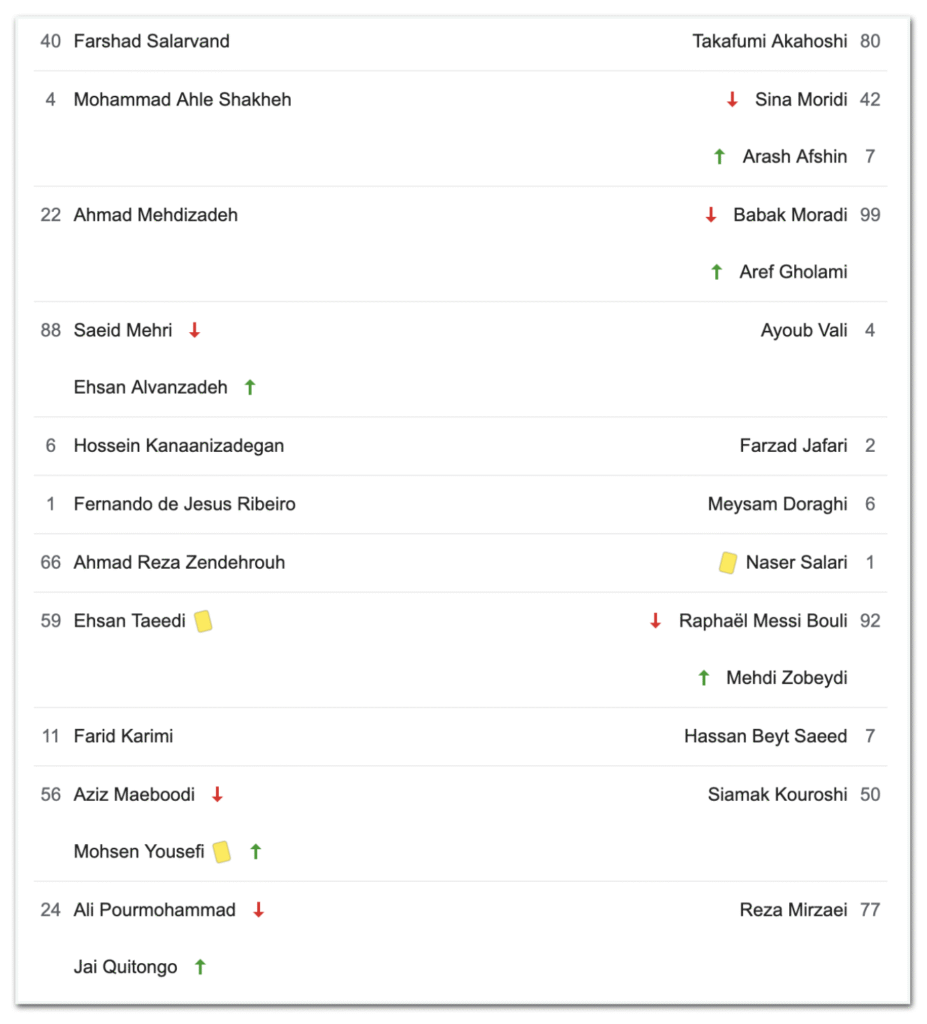
Task: Click yellow card next to Mohsen Yousefi
Action: (x=222, y=852)
